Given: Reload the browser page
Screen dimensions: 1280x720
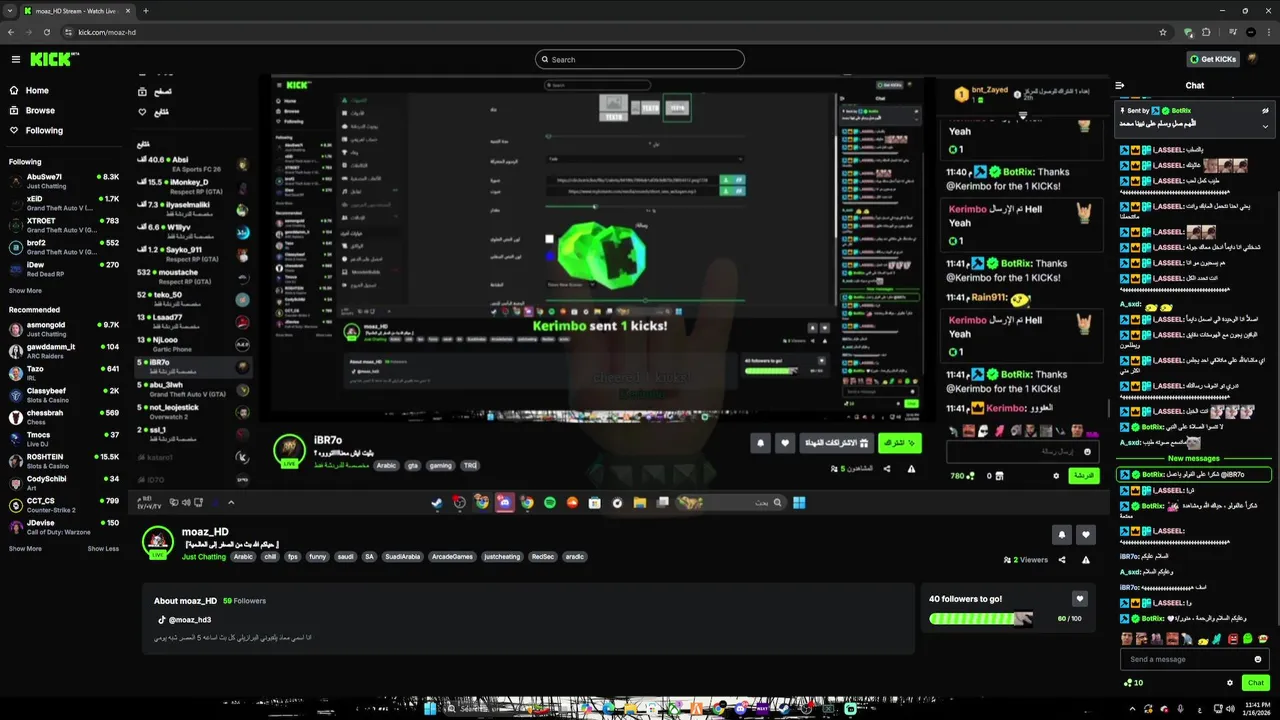Looking at the screenshot, I should click(46, 32).
